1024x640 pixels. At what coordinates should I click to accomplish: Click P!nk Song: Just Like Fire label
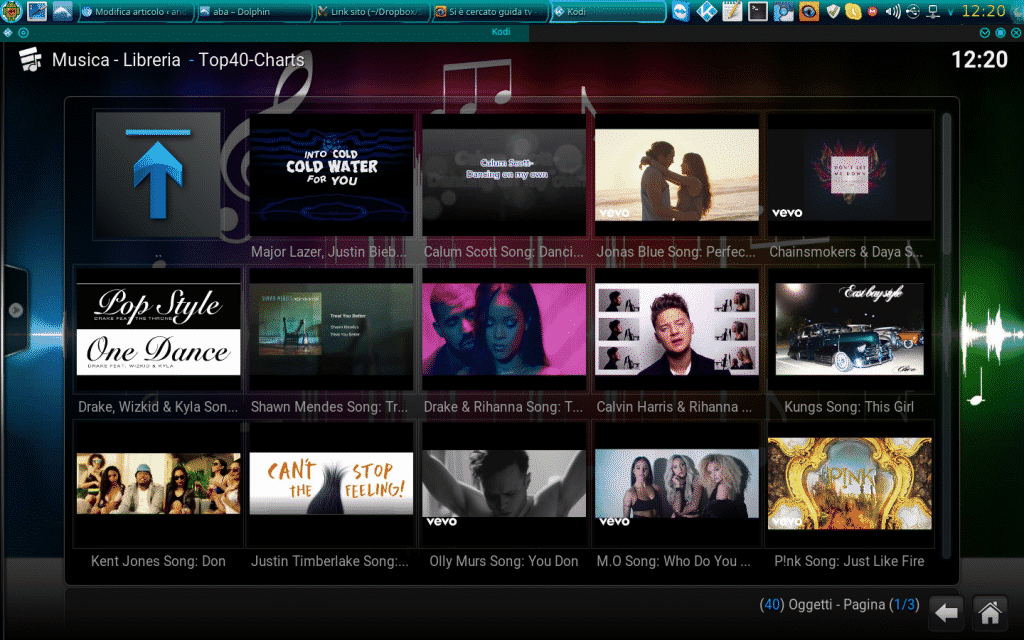click(x=849, y=561)
